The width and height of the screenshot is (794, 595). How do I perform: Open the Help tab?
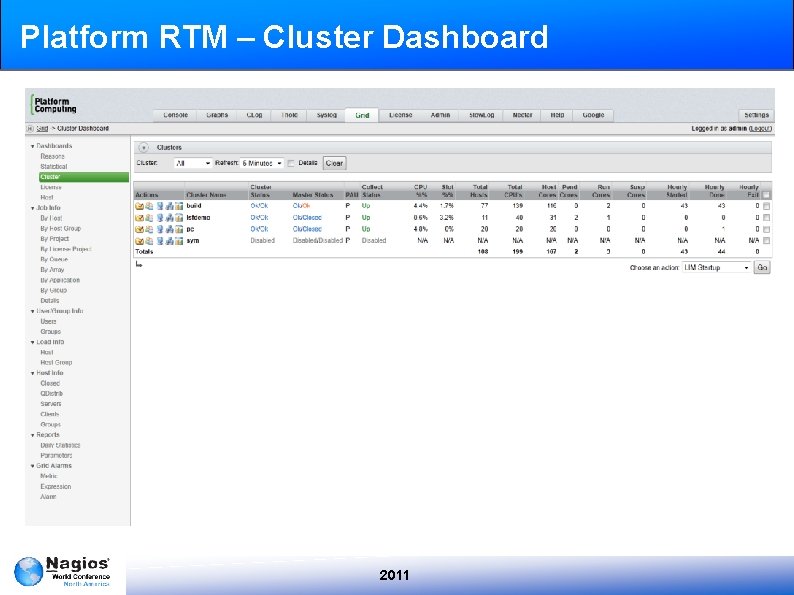[557, 115]
